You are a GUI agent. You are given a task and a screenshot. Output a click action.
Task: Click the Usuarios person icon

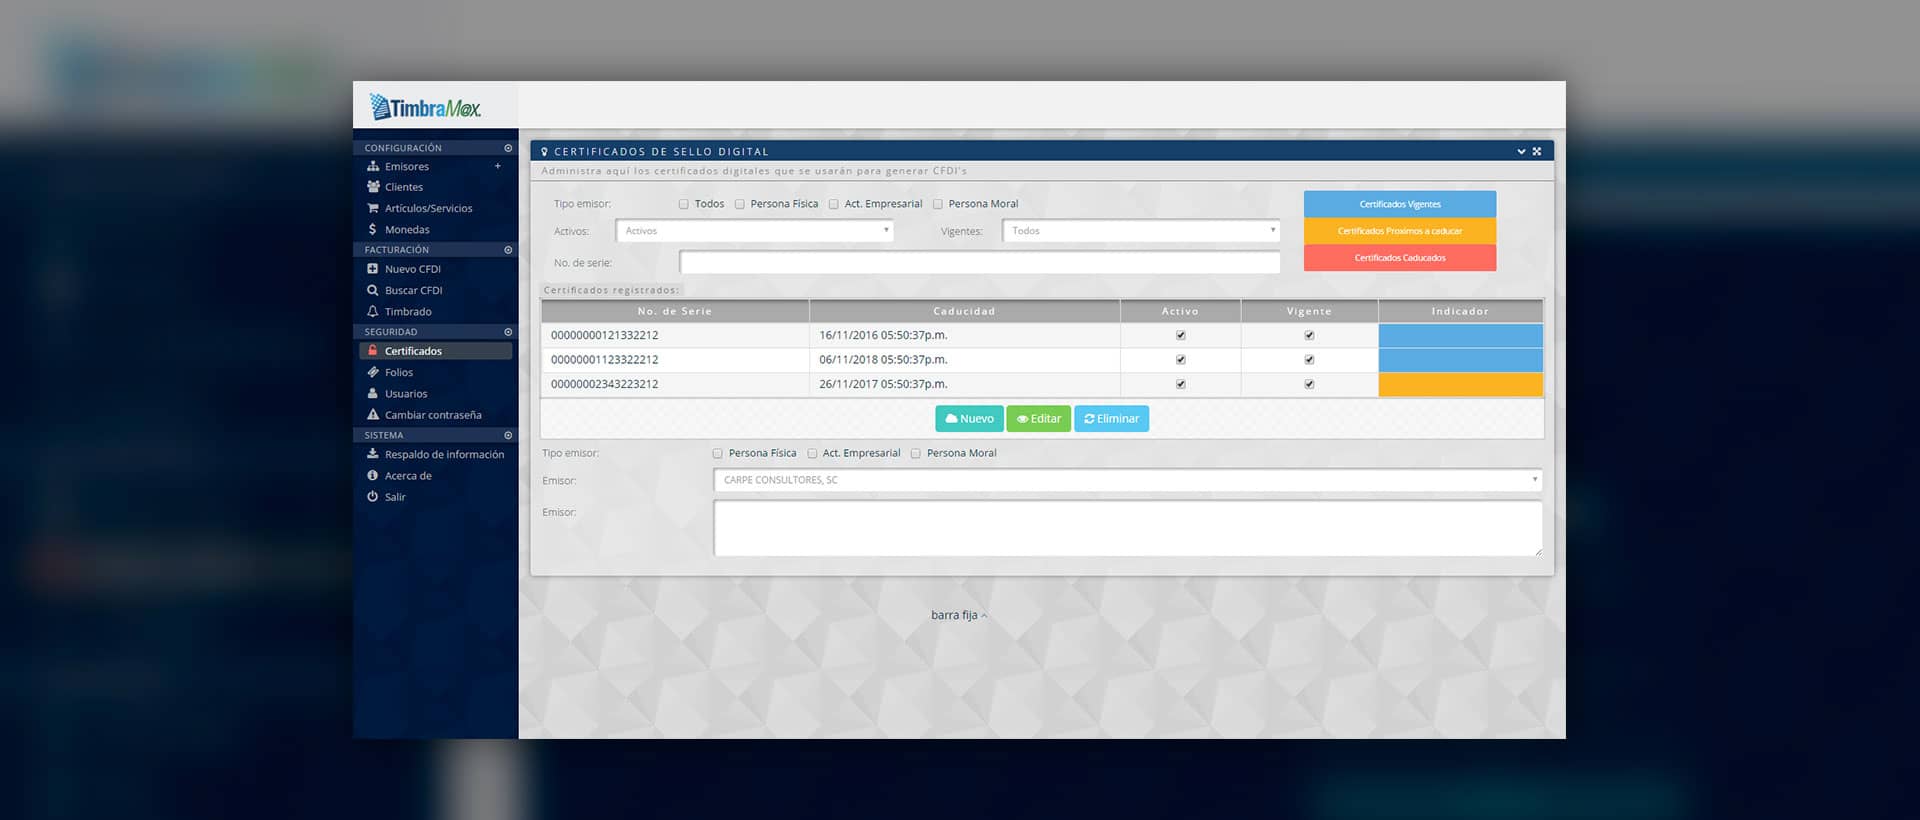point(373,393)
